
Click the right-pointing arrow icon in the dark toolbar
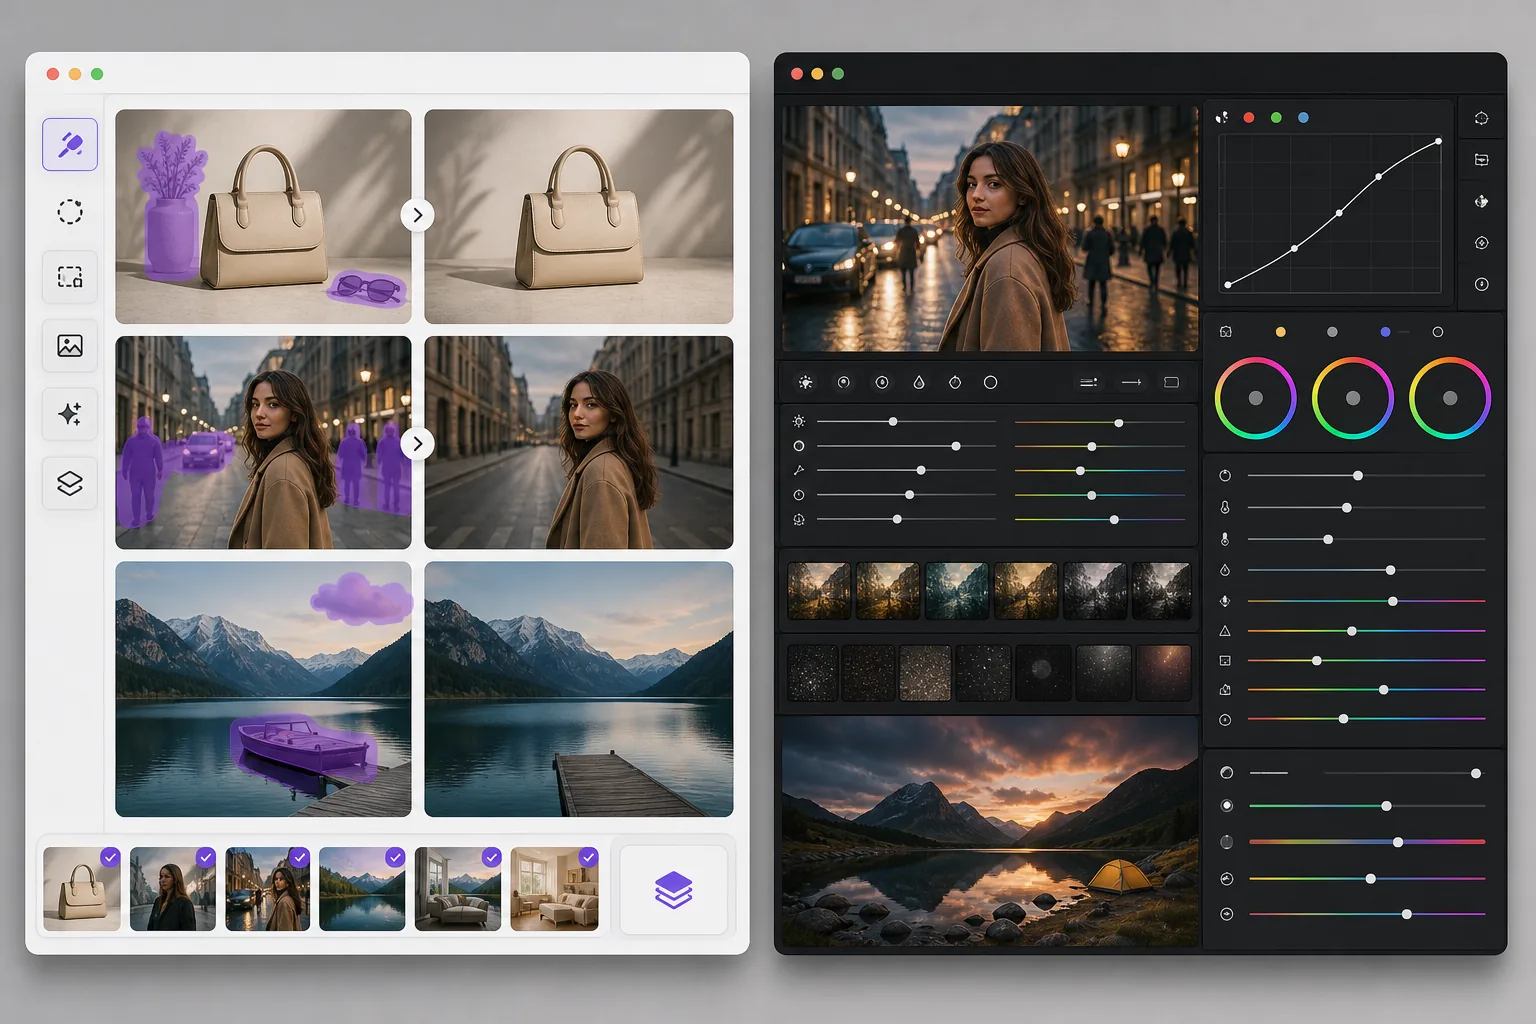[x=1131, y=382]
